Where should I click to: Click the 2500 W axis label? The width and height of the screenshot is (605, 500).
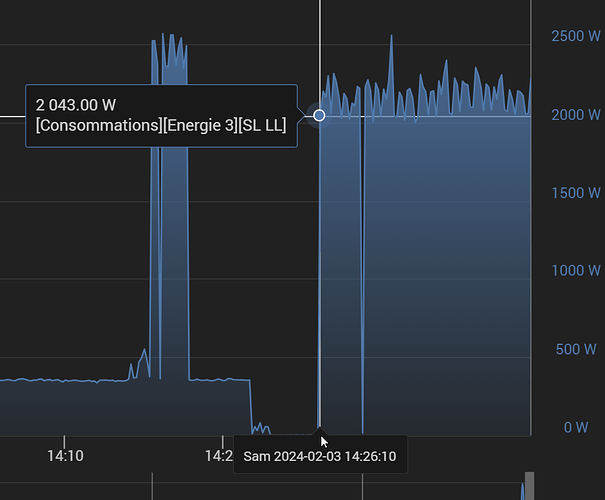click(x=576, y=36)
